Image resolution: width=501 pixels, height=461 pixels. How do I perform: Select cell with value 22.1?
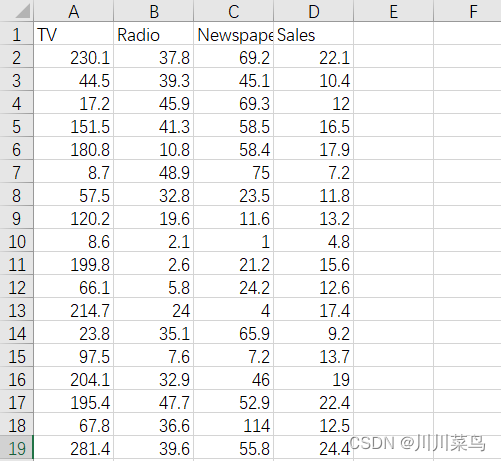[x=314, y=57]
